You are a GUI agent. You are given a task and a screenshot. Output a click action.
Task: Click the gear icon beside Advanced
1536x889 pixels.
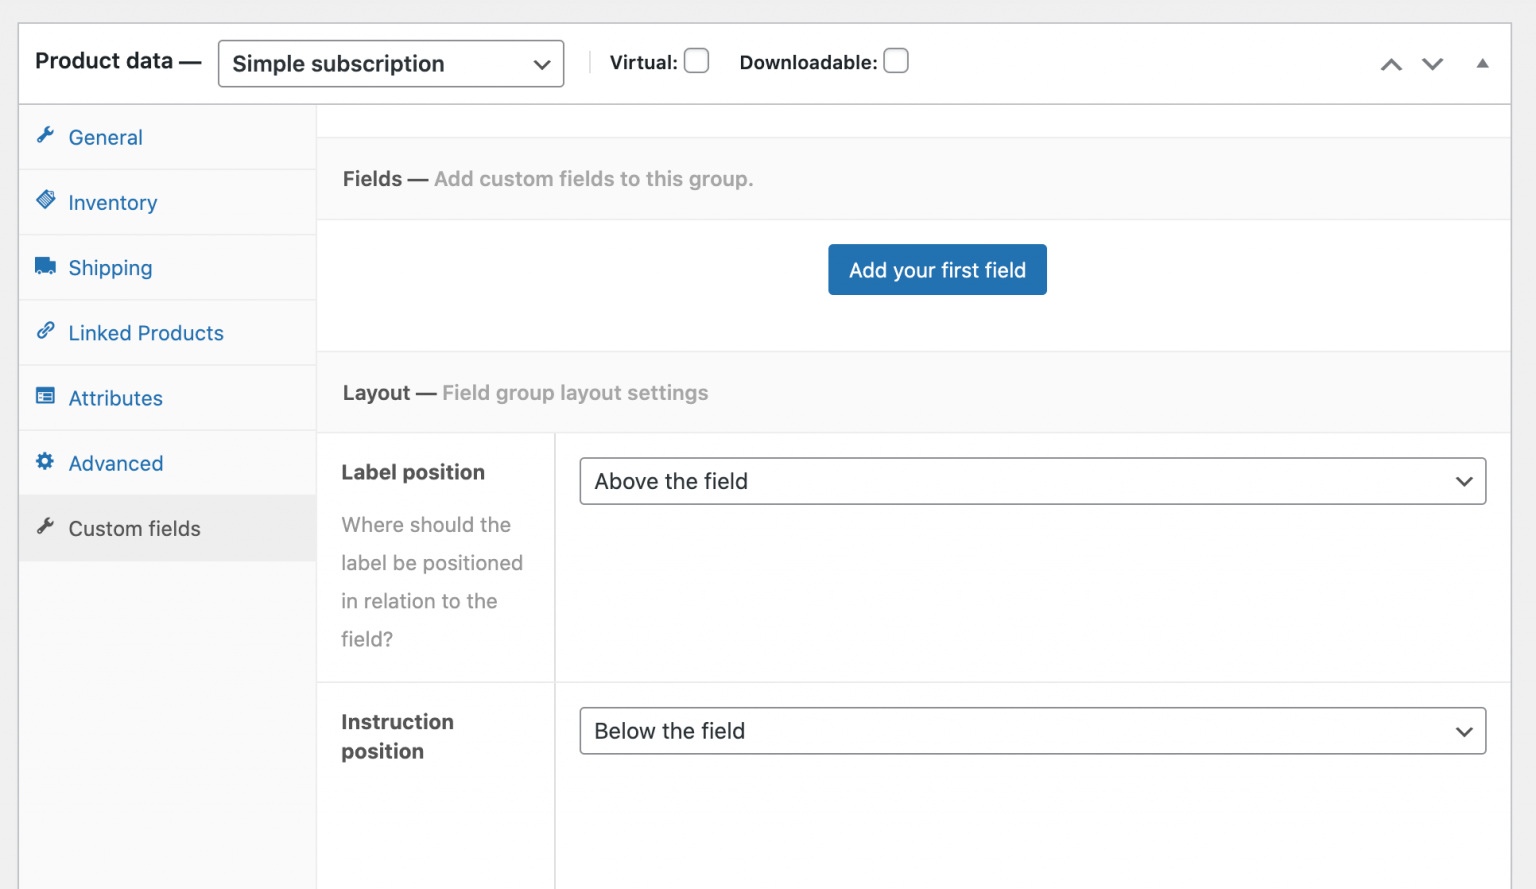[45, 462]
